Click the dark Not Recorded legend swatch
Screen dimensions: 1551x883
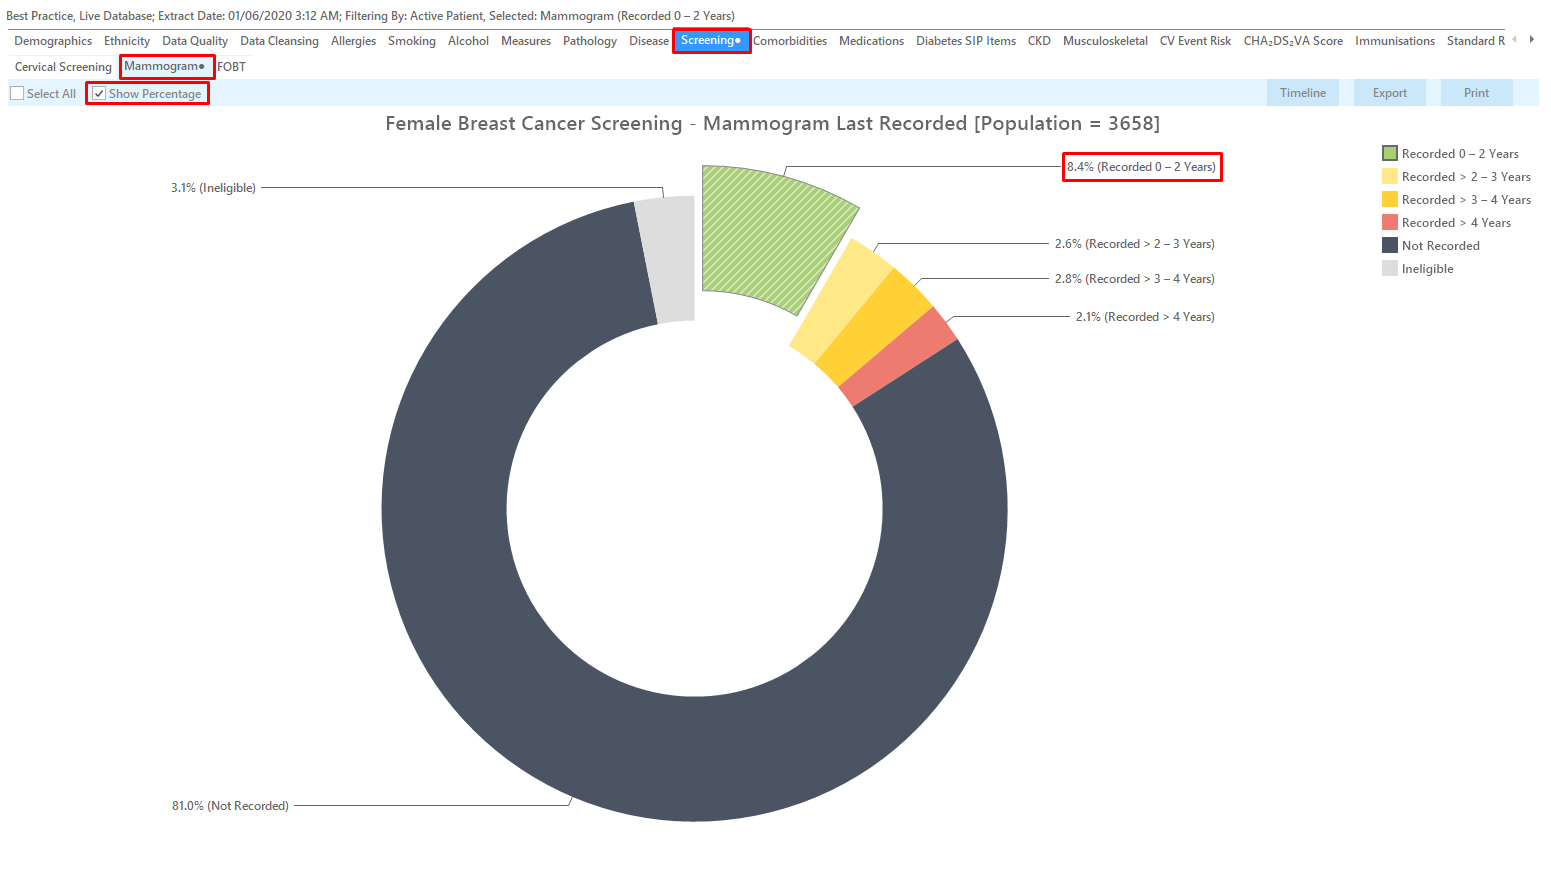pyautogui.click(x=1389, y=245)
